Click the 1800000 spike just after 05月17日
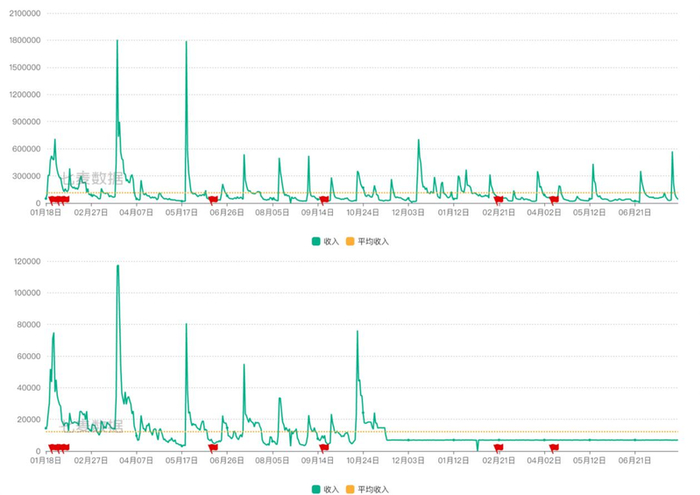Image resolution: width=700 pixels, height=495 pixels. pos(186,42)
